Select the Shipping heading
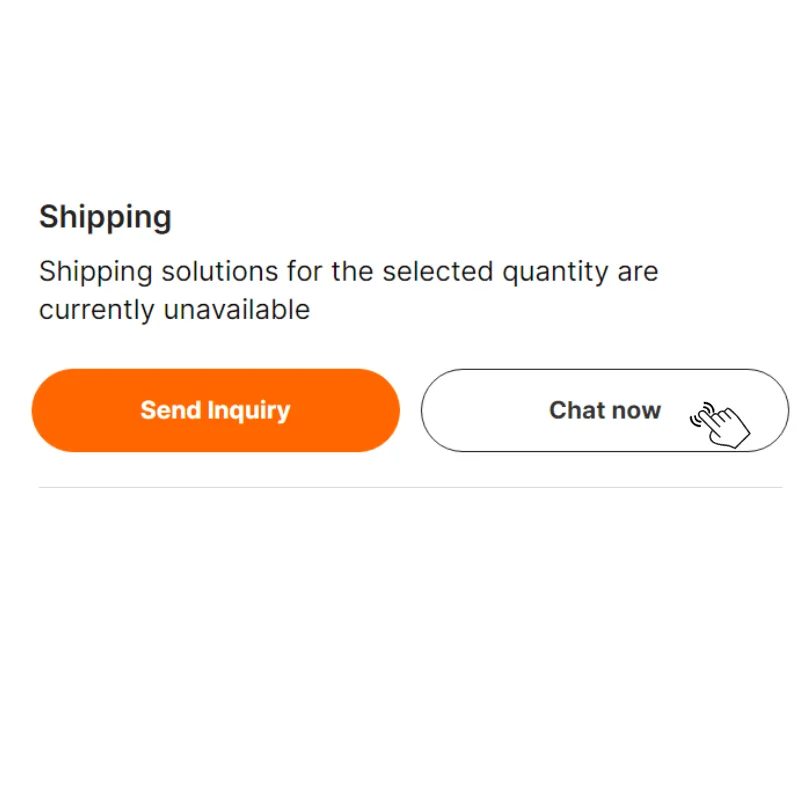Viewport: 800px width, 800px height. pos(105,217)
